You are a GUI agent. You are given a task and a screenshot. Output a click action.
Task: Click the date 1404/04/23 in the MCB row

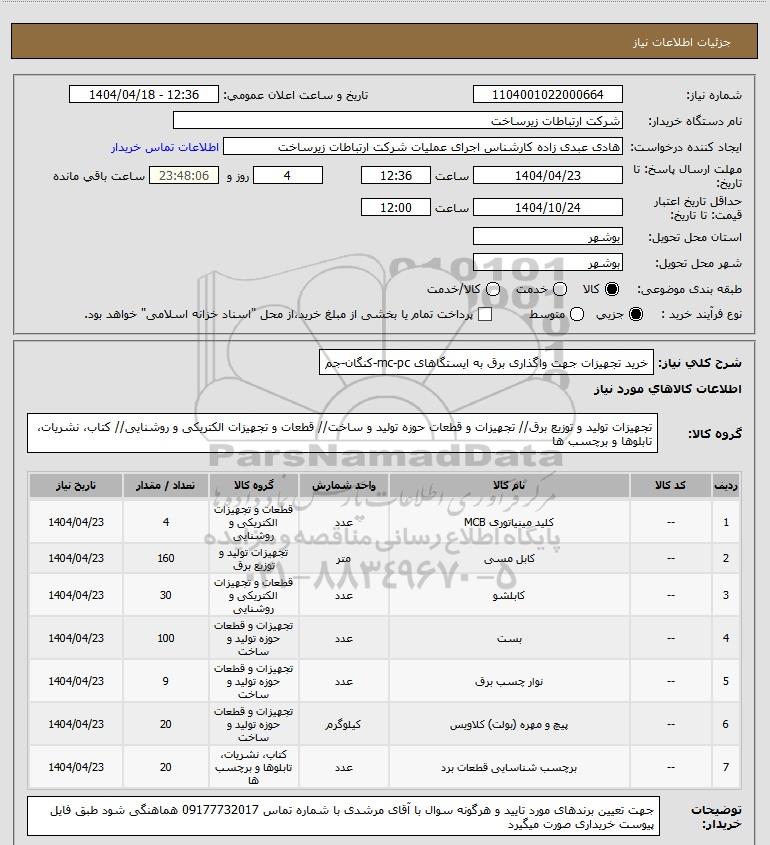76,522
